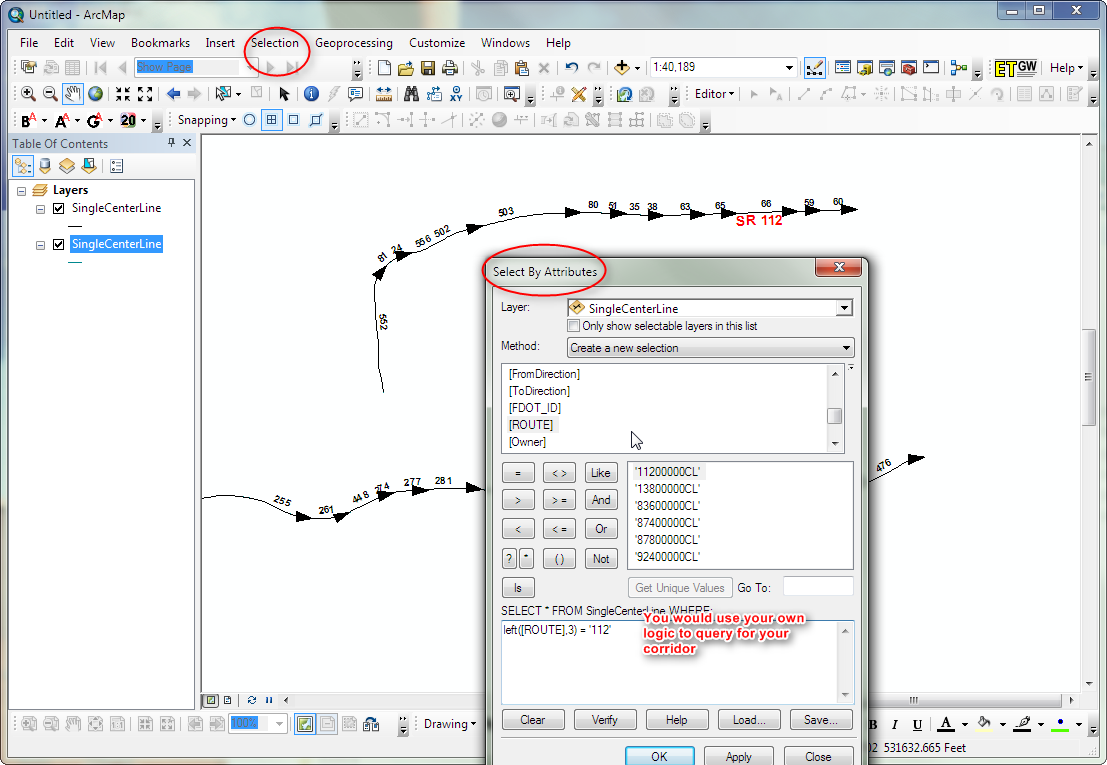Open the Find Route tool

(x=433, y=94)
